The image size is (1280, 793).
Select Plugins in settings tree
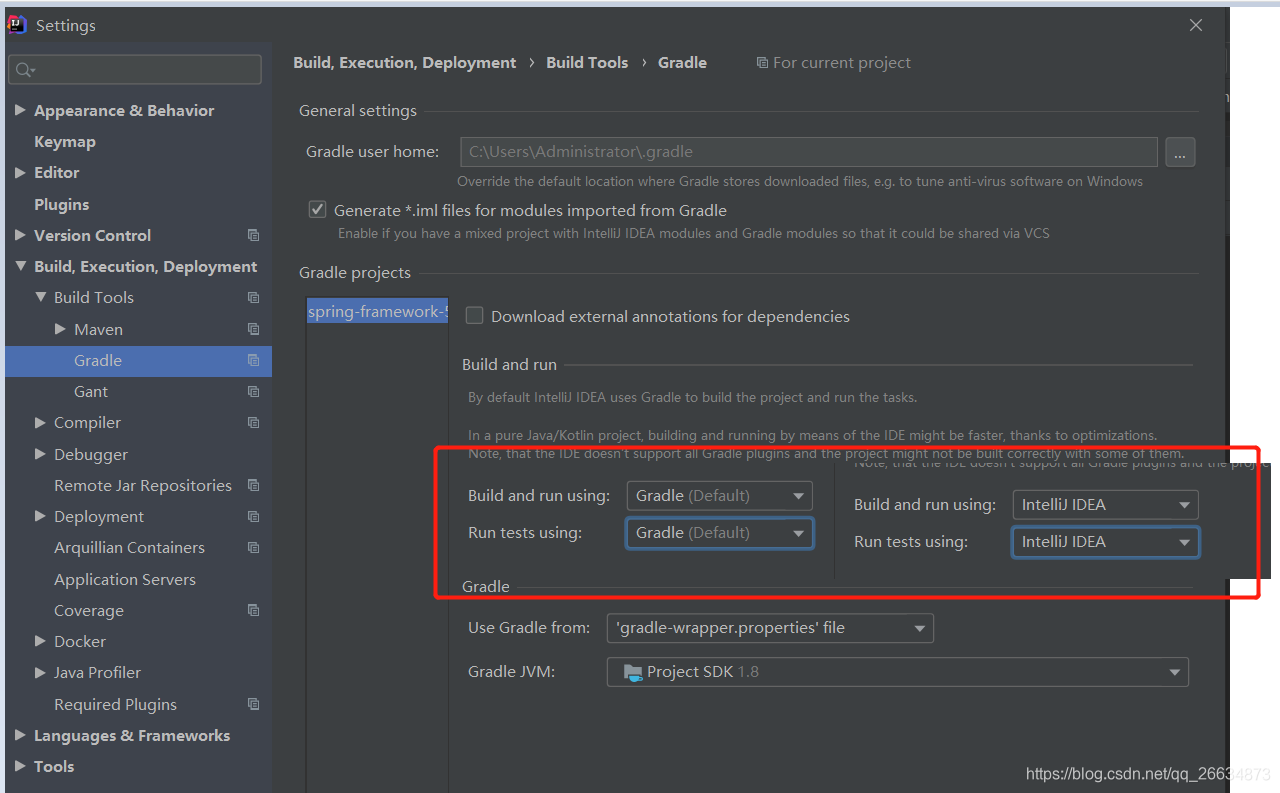pyautogui.click(x=62, y=204)
